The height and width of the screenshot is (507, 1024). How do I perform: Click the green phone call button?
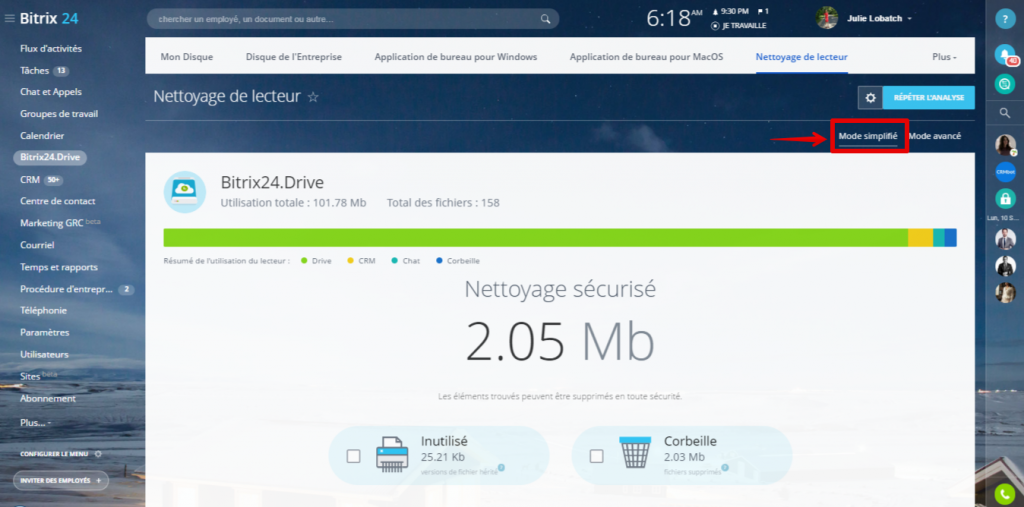click(x=1005, y=495)
